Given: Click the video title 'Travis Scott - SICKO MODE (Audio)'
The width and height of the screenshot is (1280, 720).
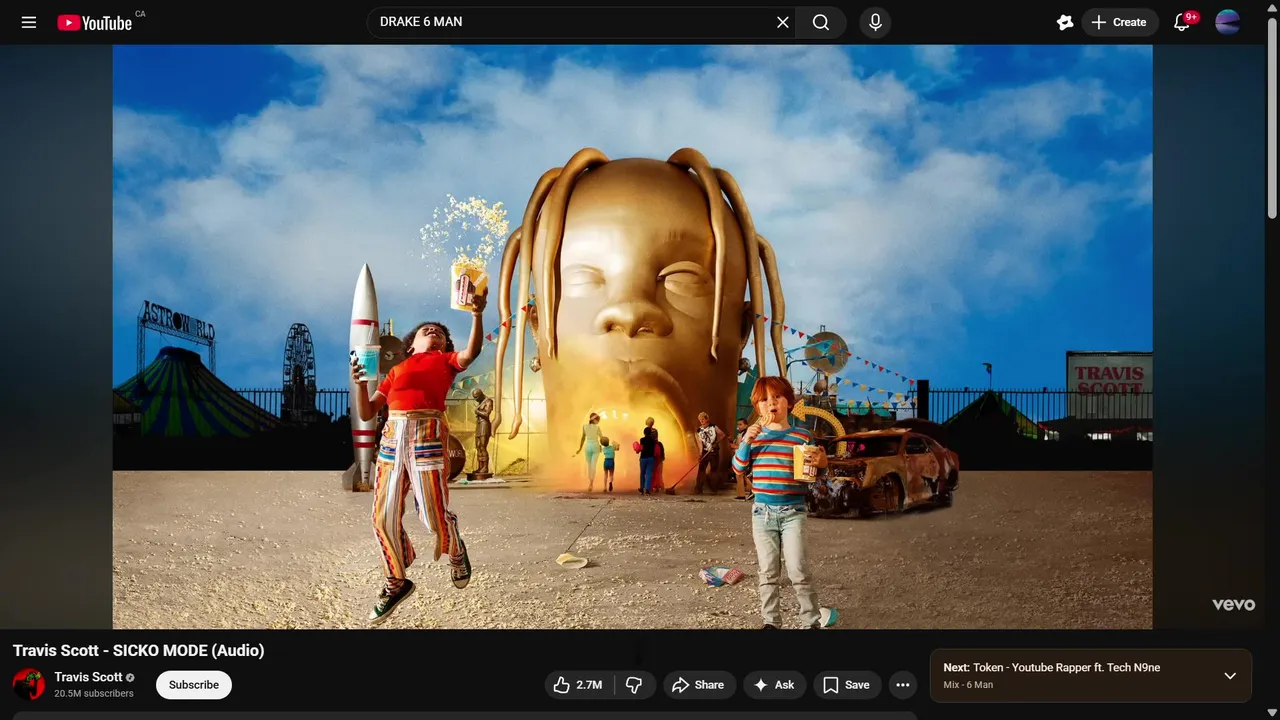Looking at the screenshot, I should coord(139,650).
